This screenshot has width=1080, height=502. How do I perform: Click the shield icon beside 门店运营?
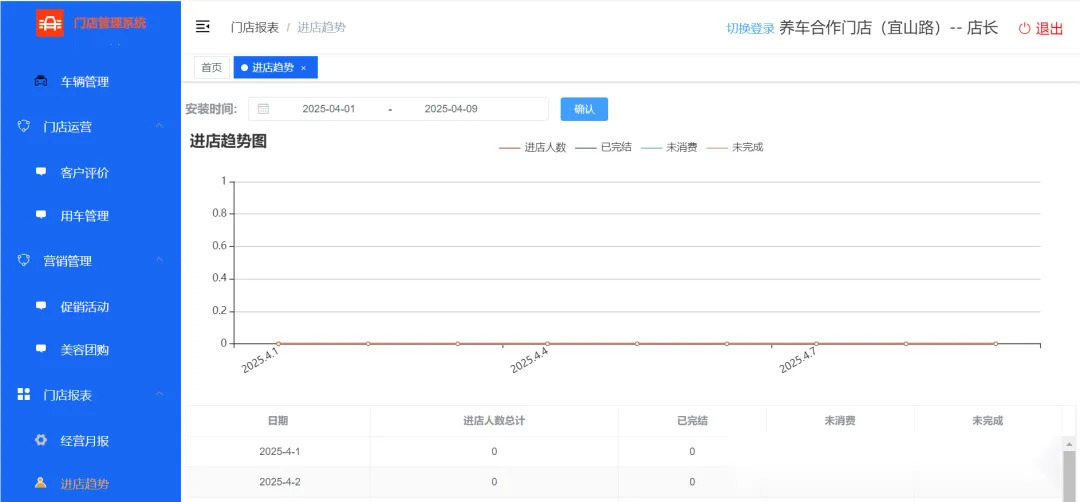pos(23,127)
